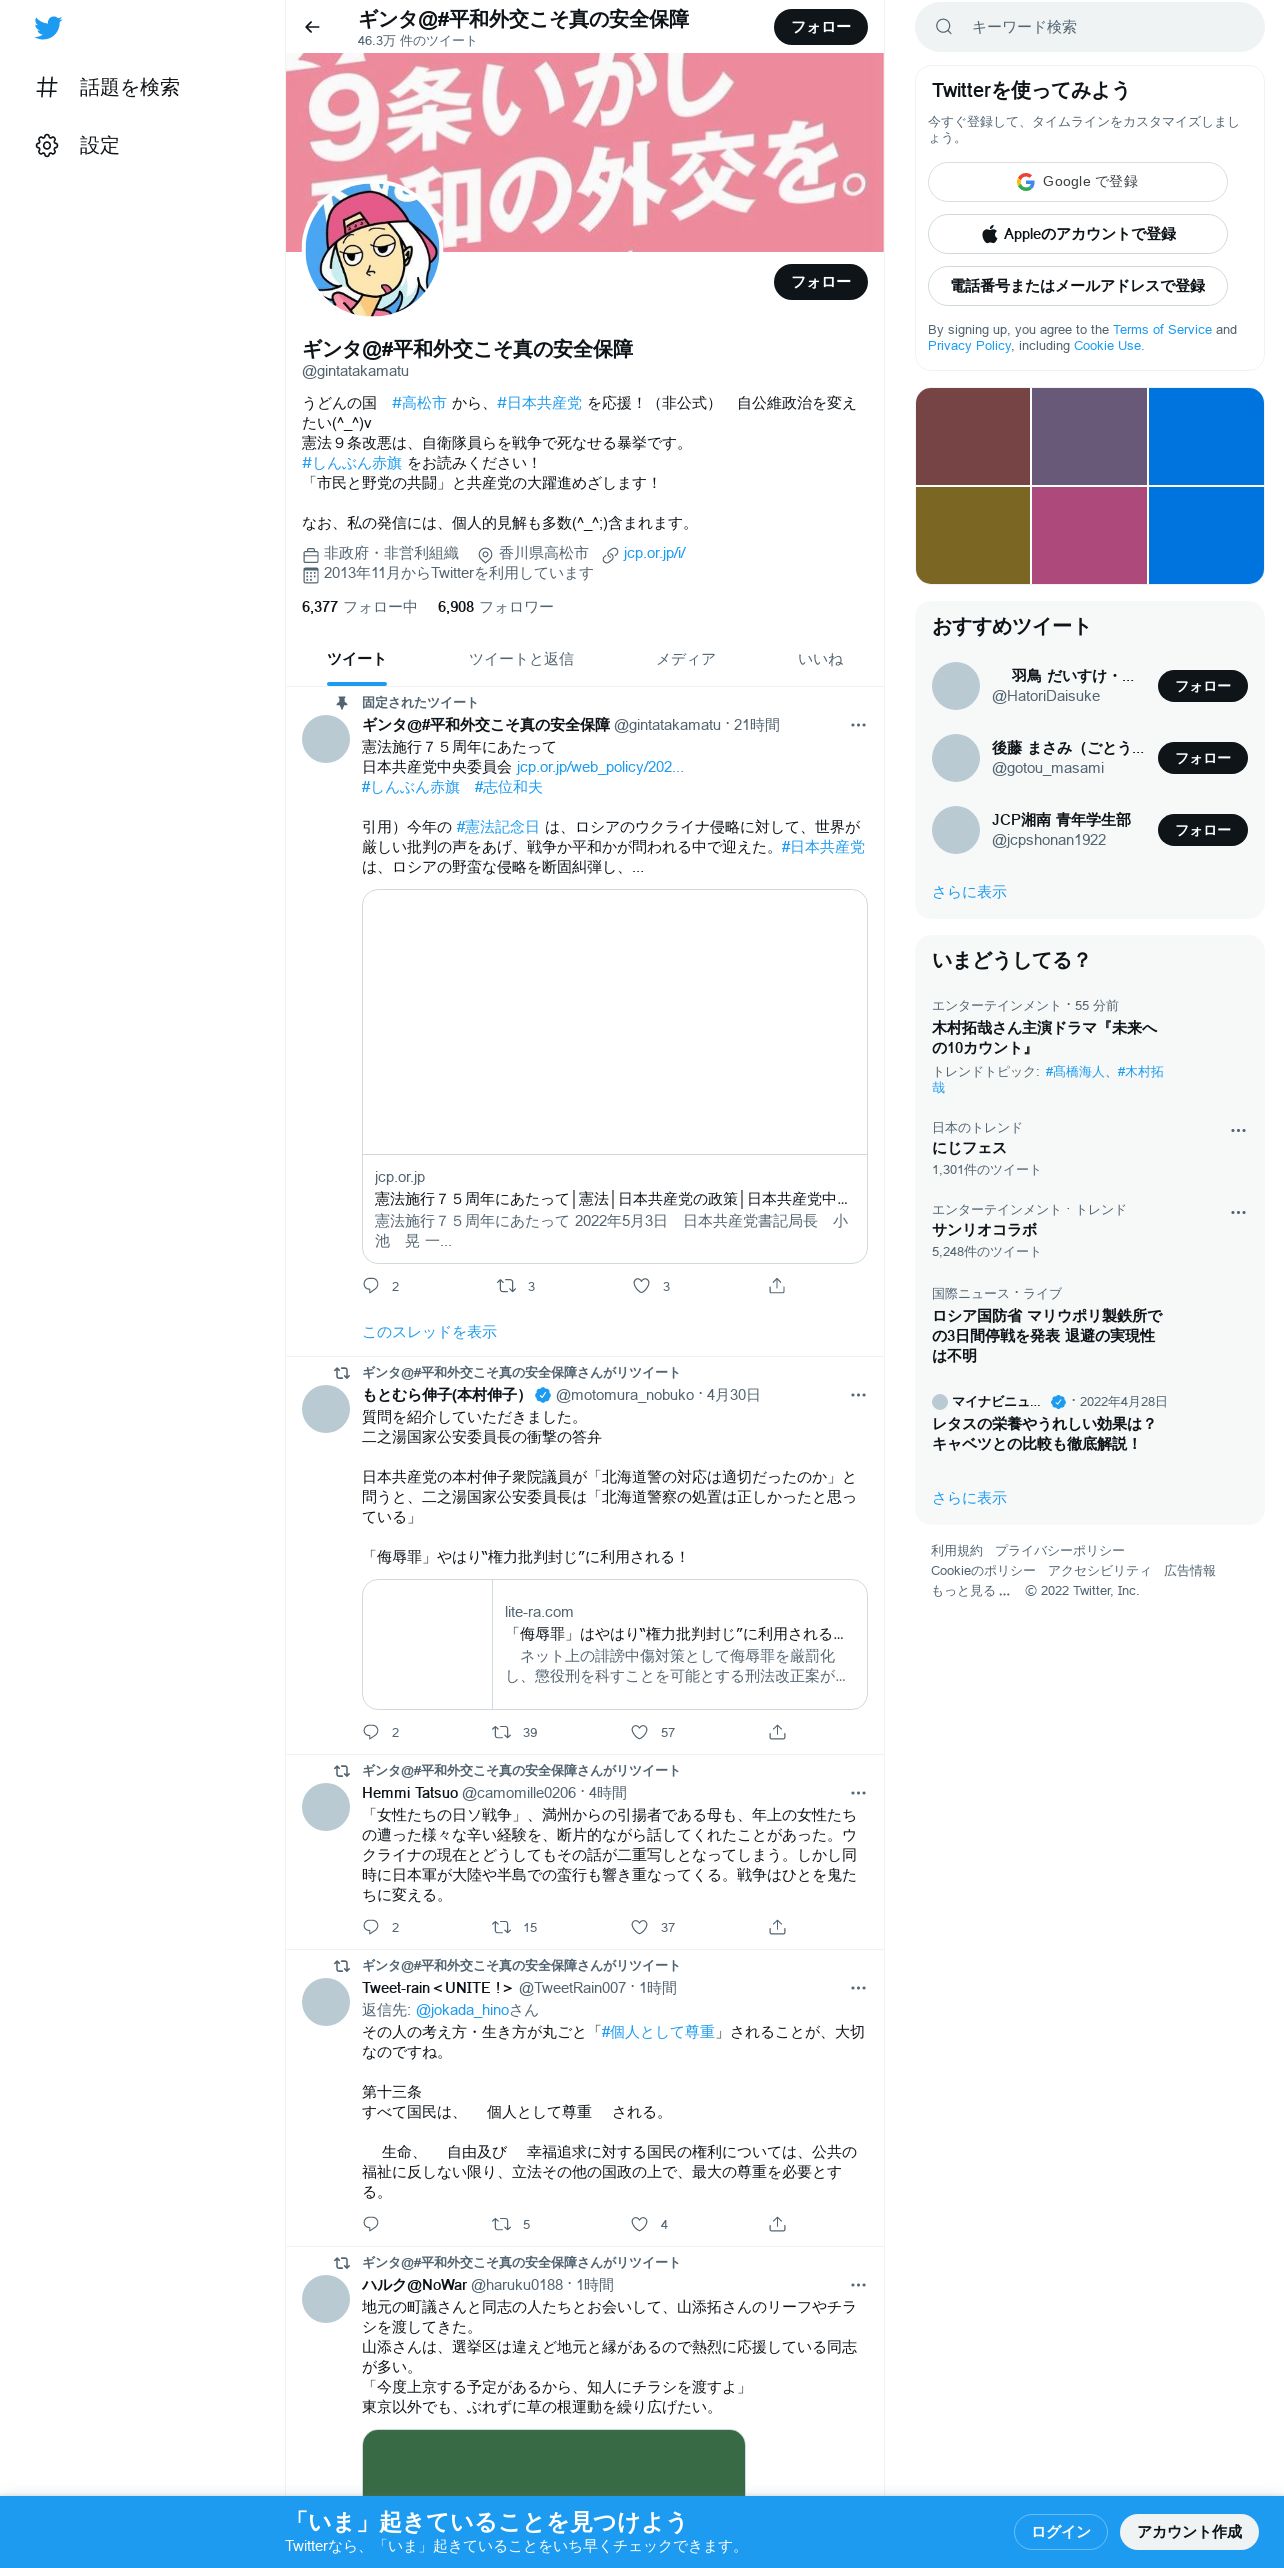Open プライバシーポリシー footer link

pos(1059,1550)
